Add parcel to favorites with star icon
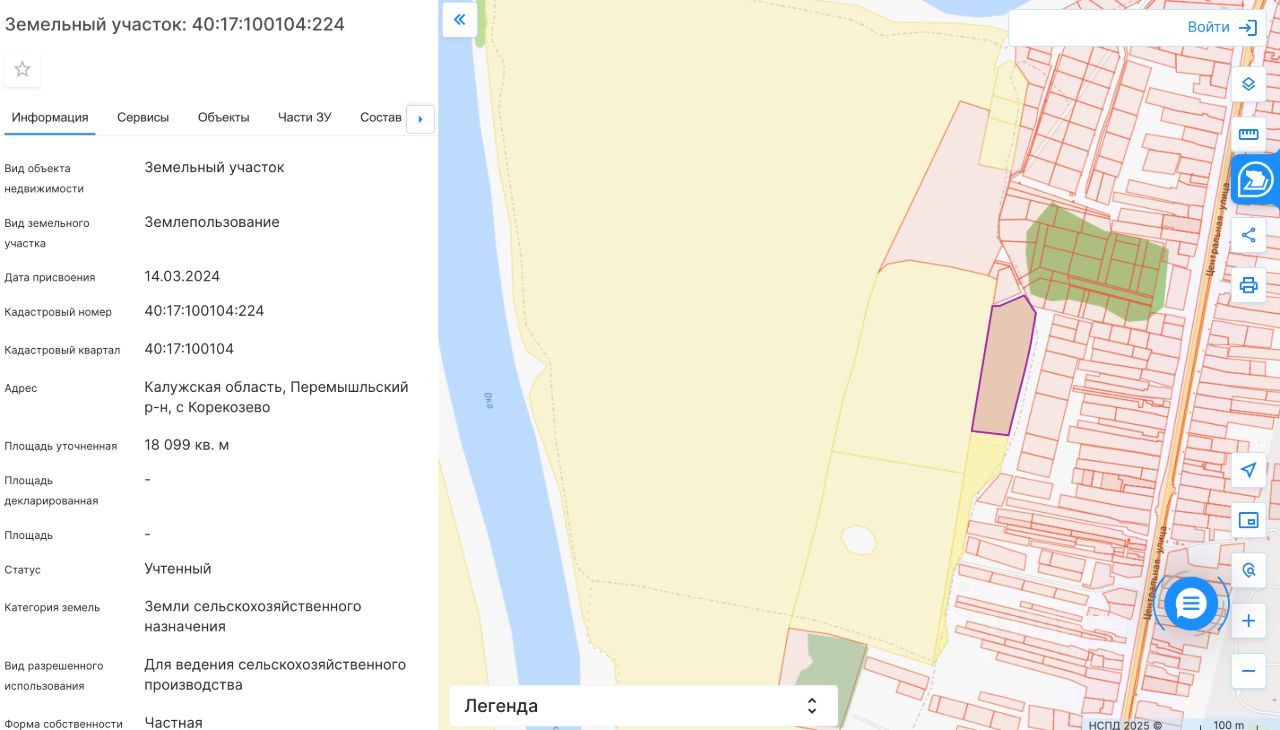1280x730 pixels. [x=22, y=69]
